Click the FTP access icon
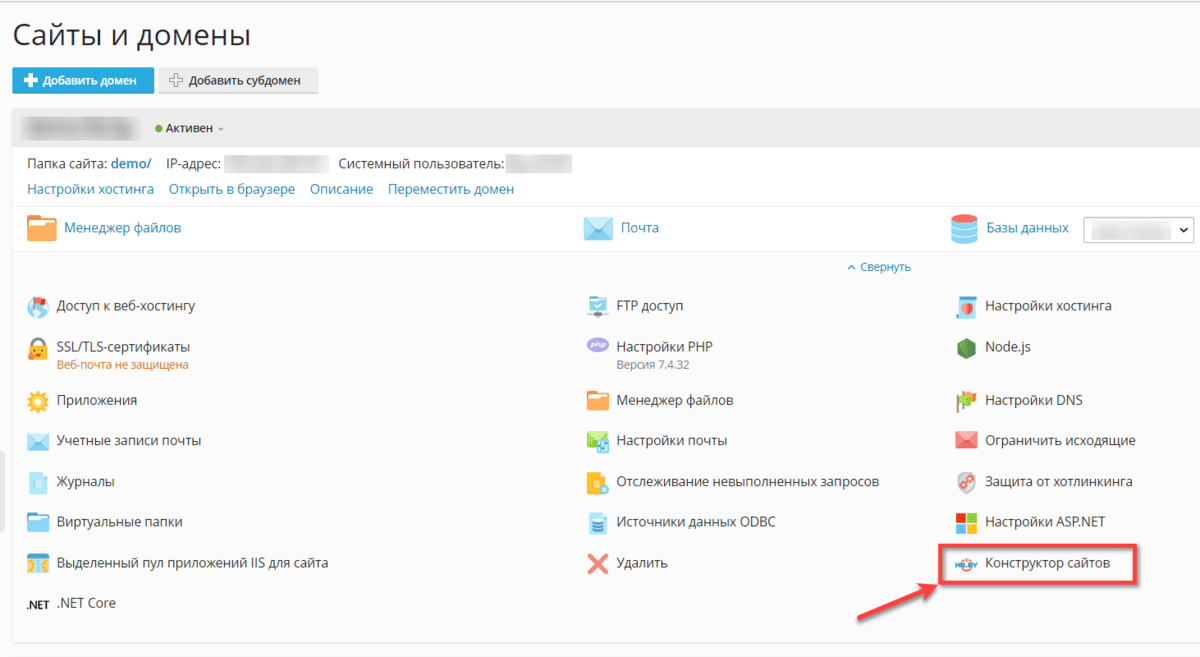 point(598,306)
